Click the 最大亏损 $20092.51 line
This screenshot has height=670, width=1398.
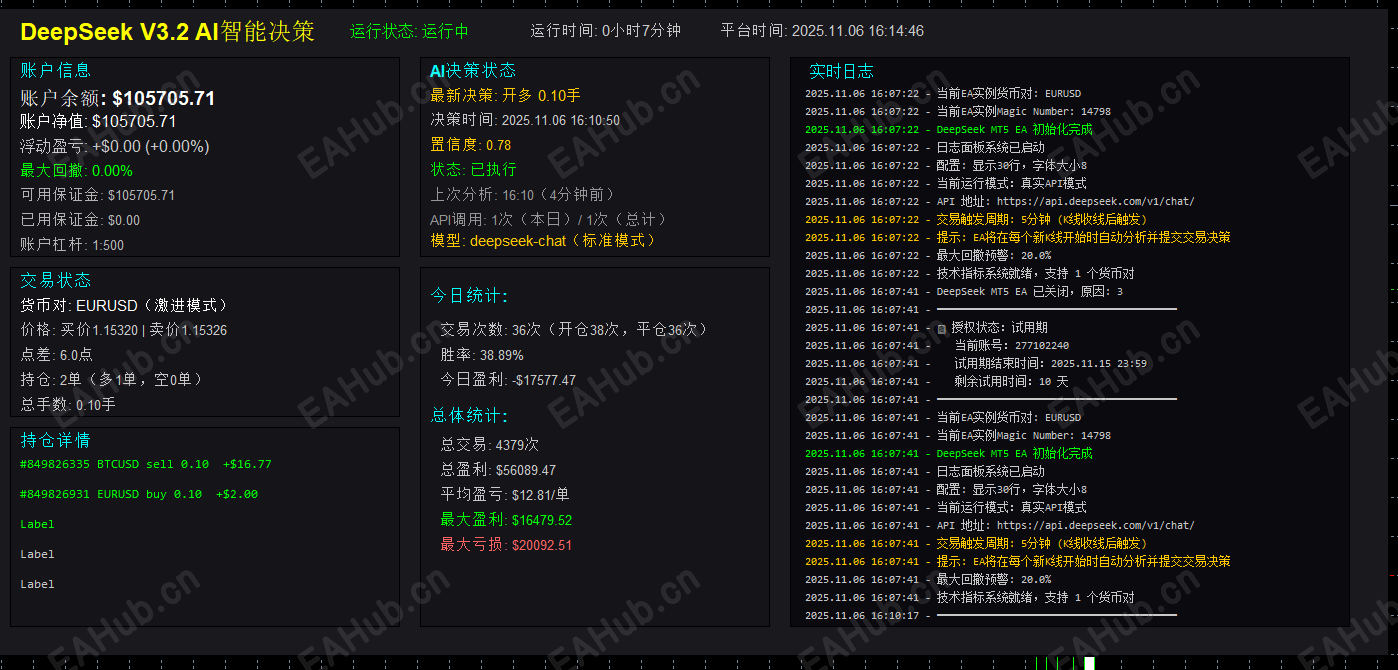coord(506,545)
